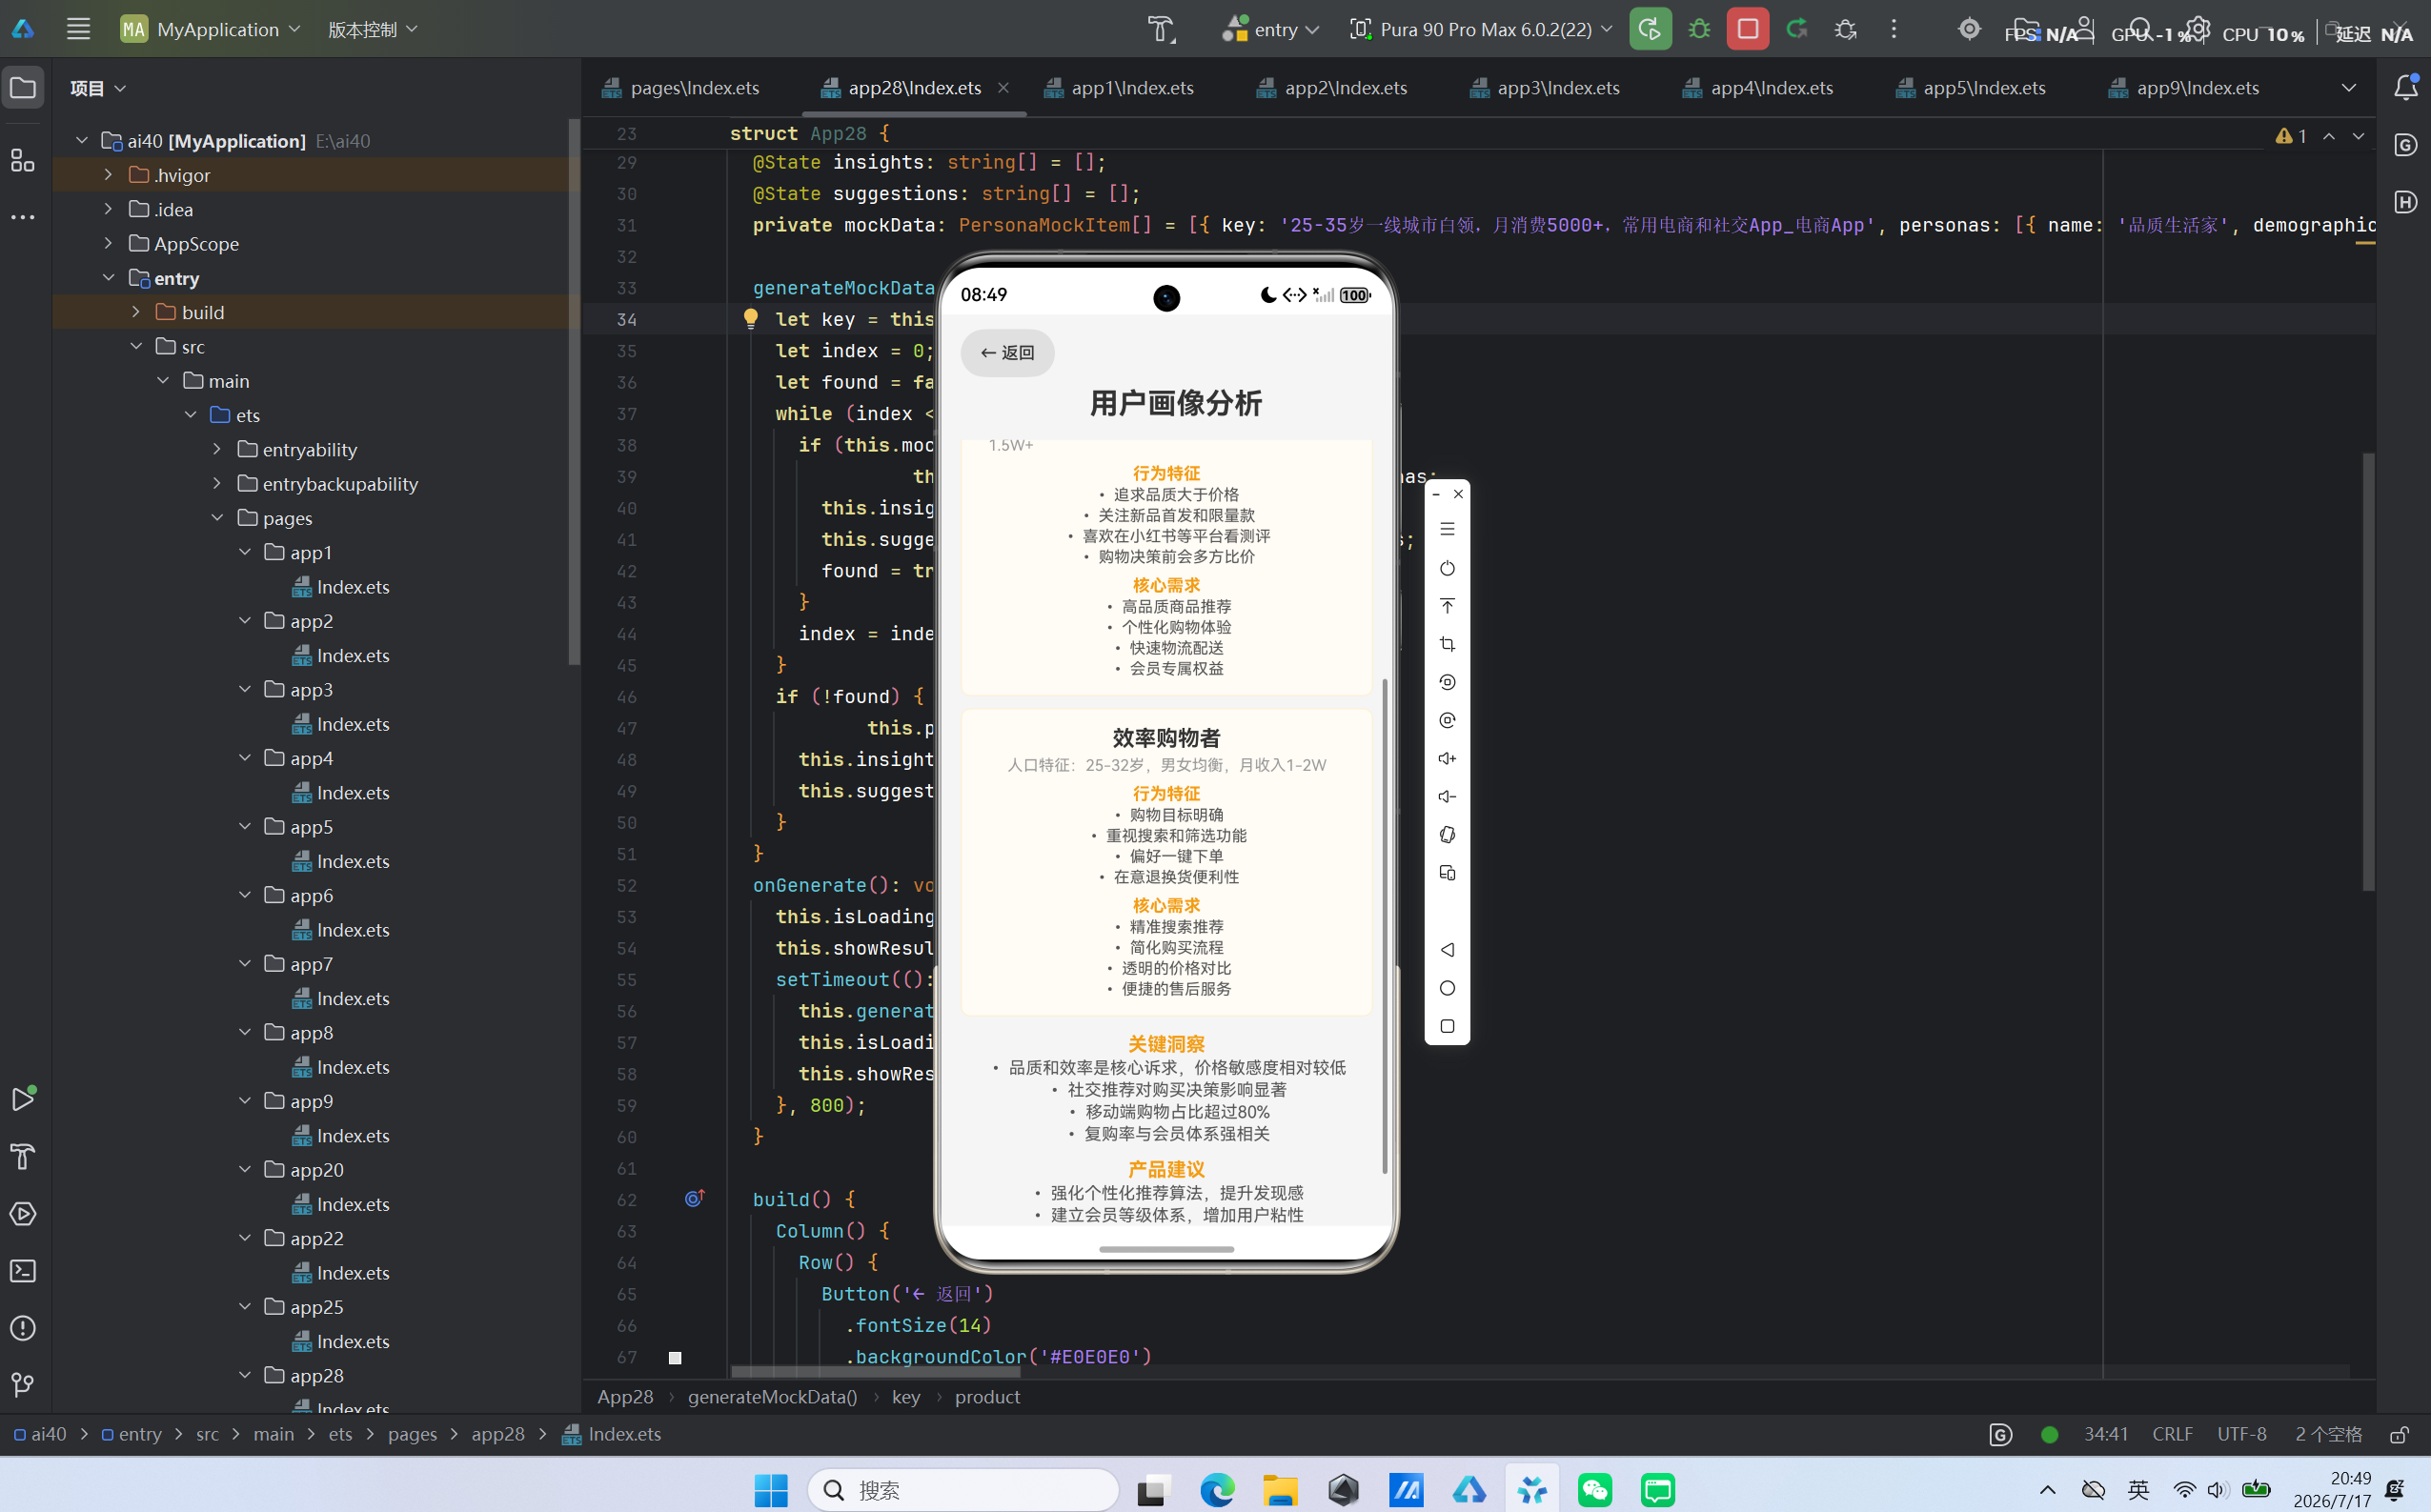Viewport: 2431px width, 1512px height.
Task: Switch to the app5\Index.ets tab
Action: [1971, 88]
